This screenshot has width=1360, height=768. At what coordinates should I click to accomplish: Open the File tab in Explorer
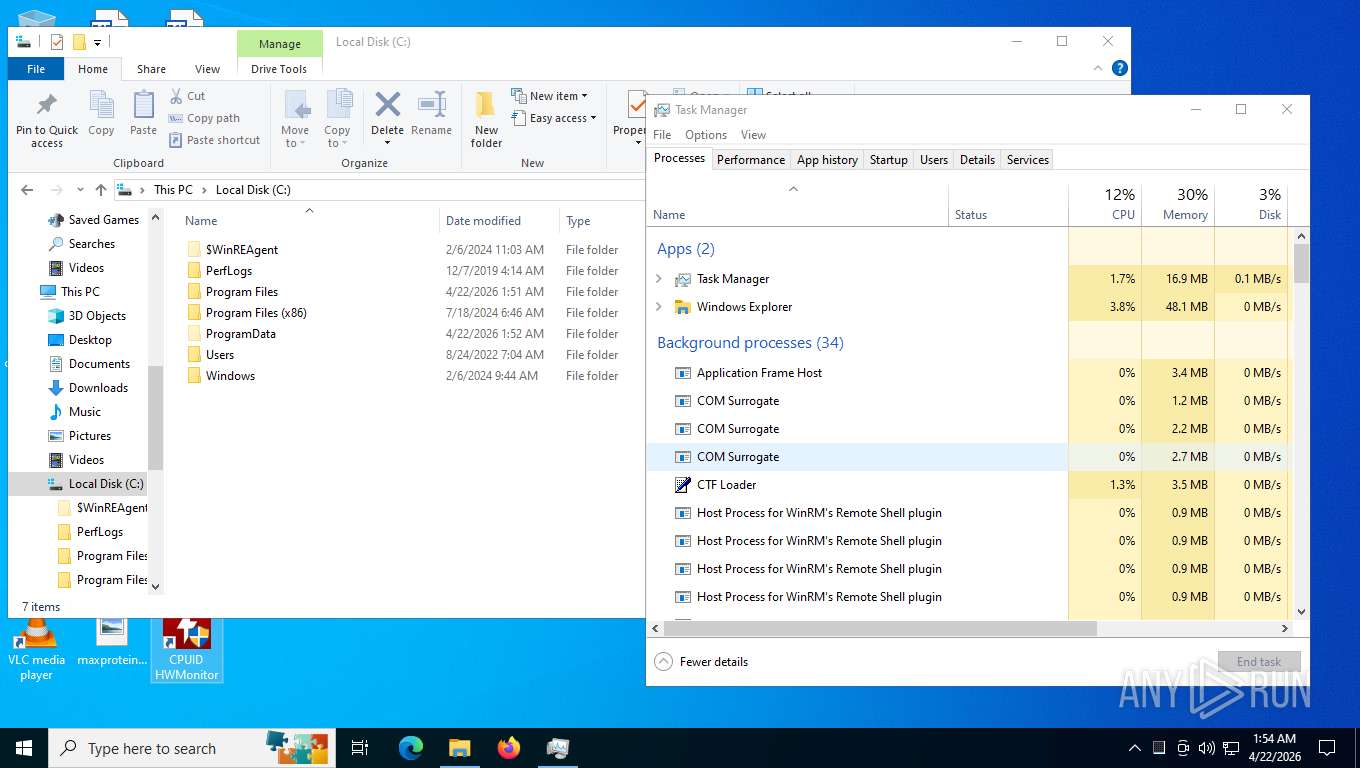point(36,69)
